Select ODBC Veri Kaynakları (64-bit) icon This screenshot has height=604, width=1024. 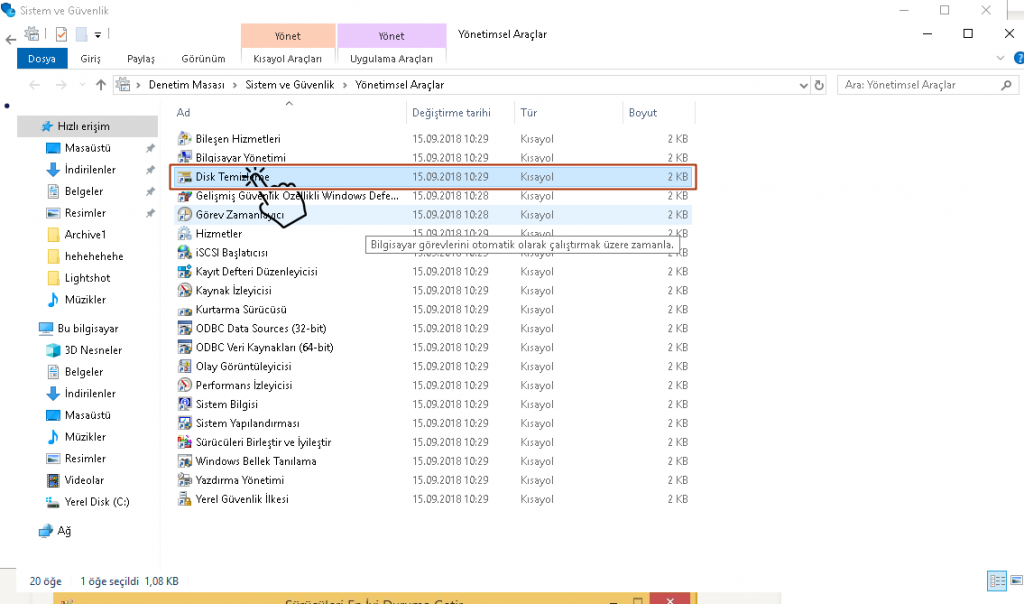pyautogui.click(x=185, y=347)
